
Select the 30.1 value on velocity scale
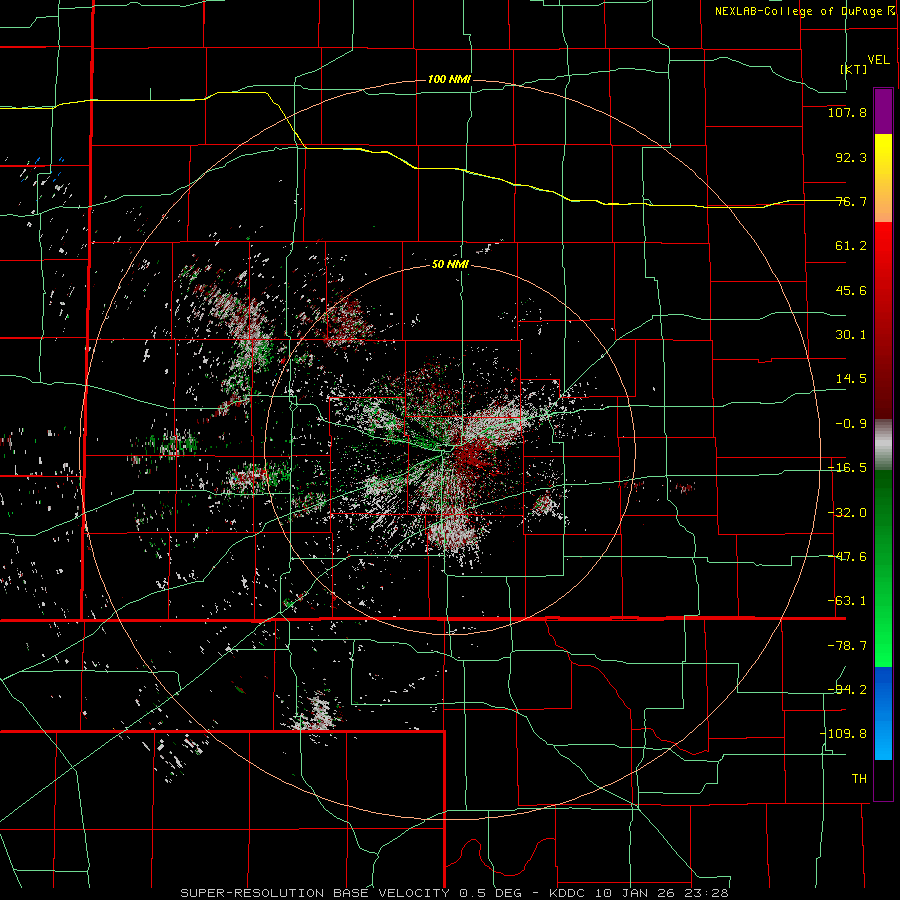851,335
